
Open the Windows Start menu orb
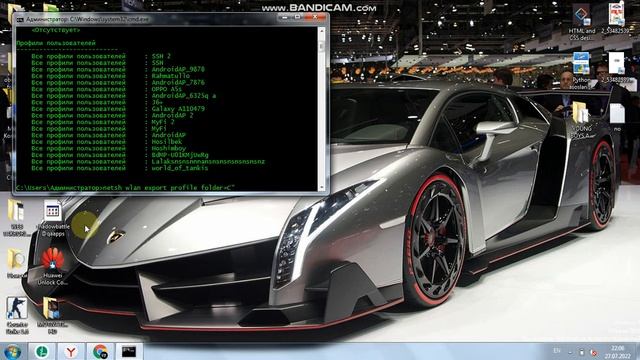point(13,351)
